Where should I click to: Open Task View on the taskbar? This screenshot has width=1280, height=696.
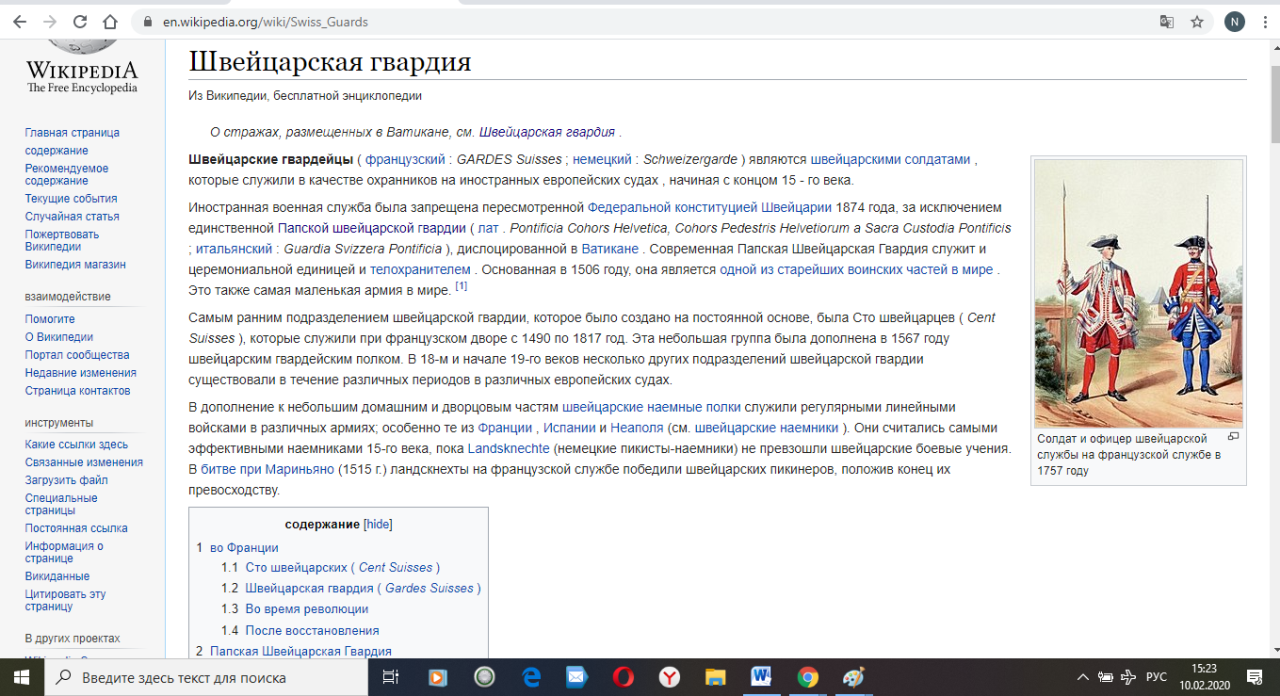(391, 677)
